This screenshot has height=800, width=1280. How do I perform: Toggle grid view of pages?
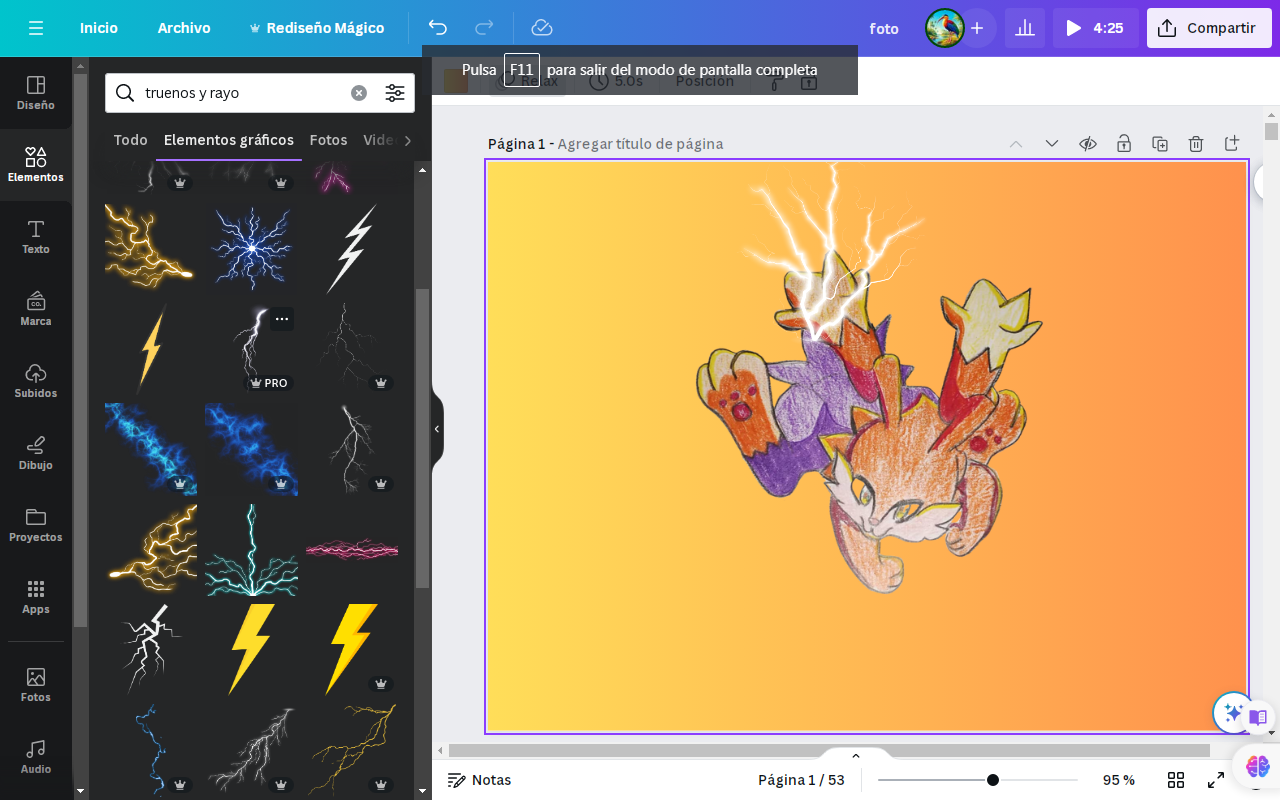(1176, 780)
